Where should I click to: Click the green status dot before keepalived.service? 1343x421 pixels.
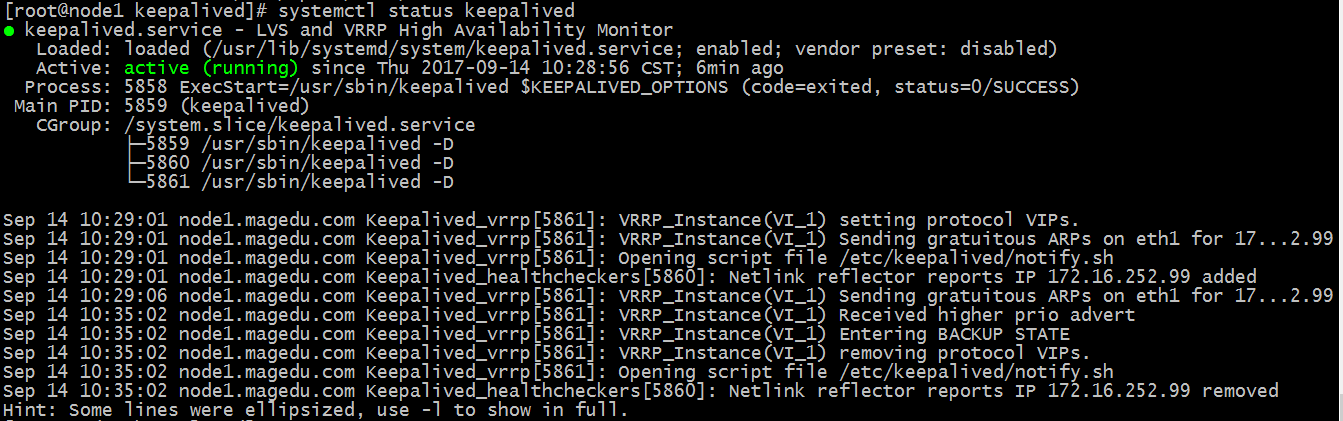[x=9, y=31]
